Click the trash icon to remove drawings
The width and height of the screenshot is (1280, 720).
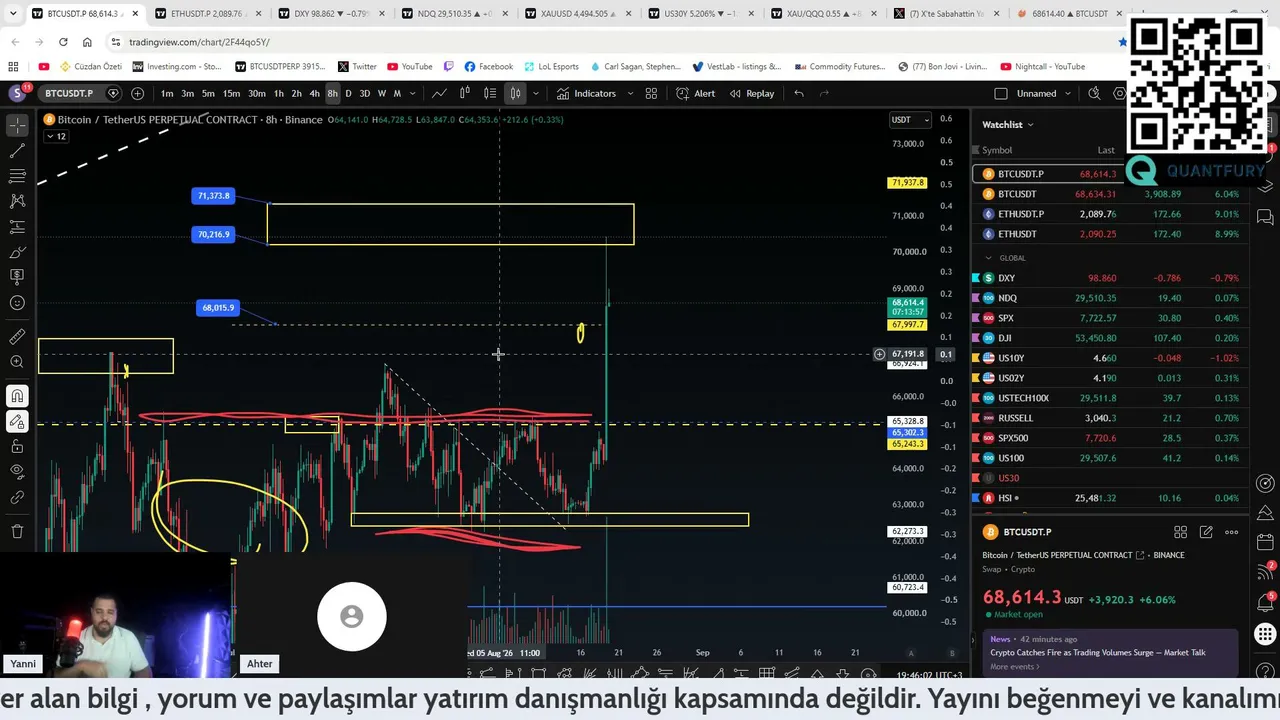point(17,531)
